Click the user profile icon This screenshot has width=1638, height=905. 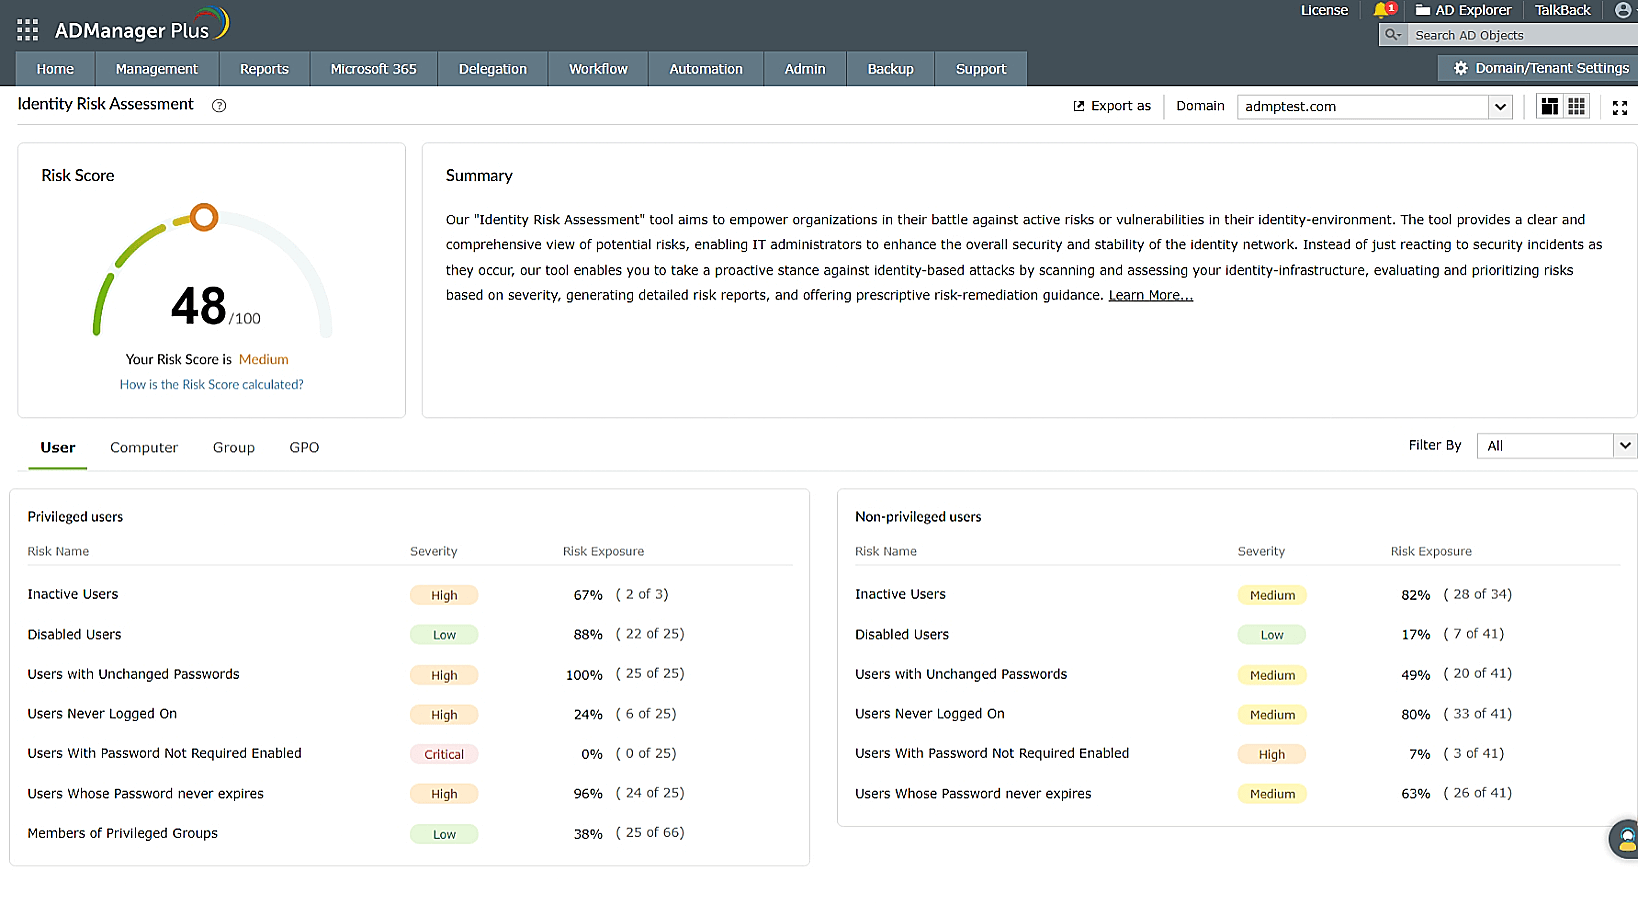(1622, 10)
